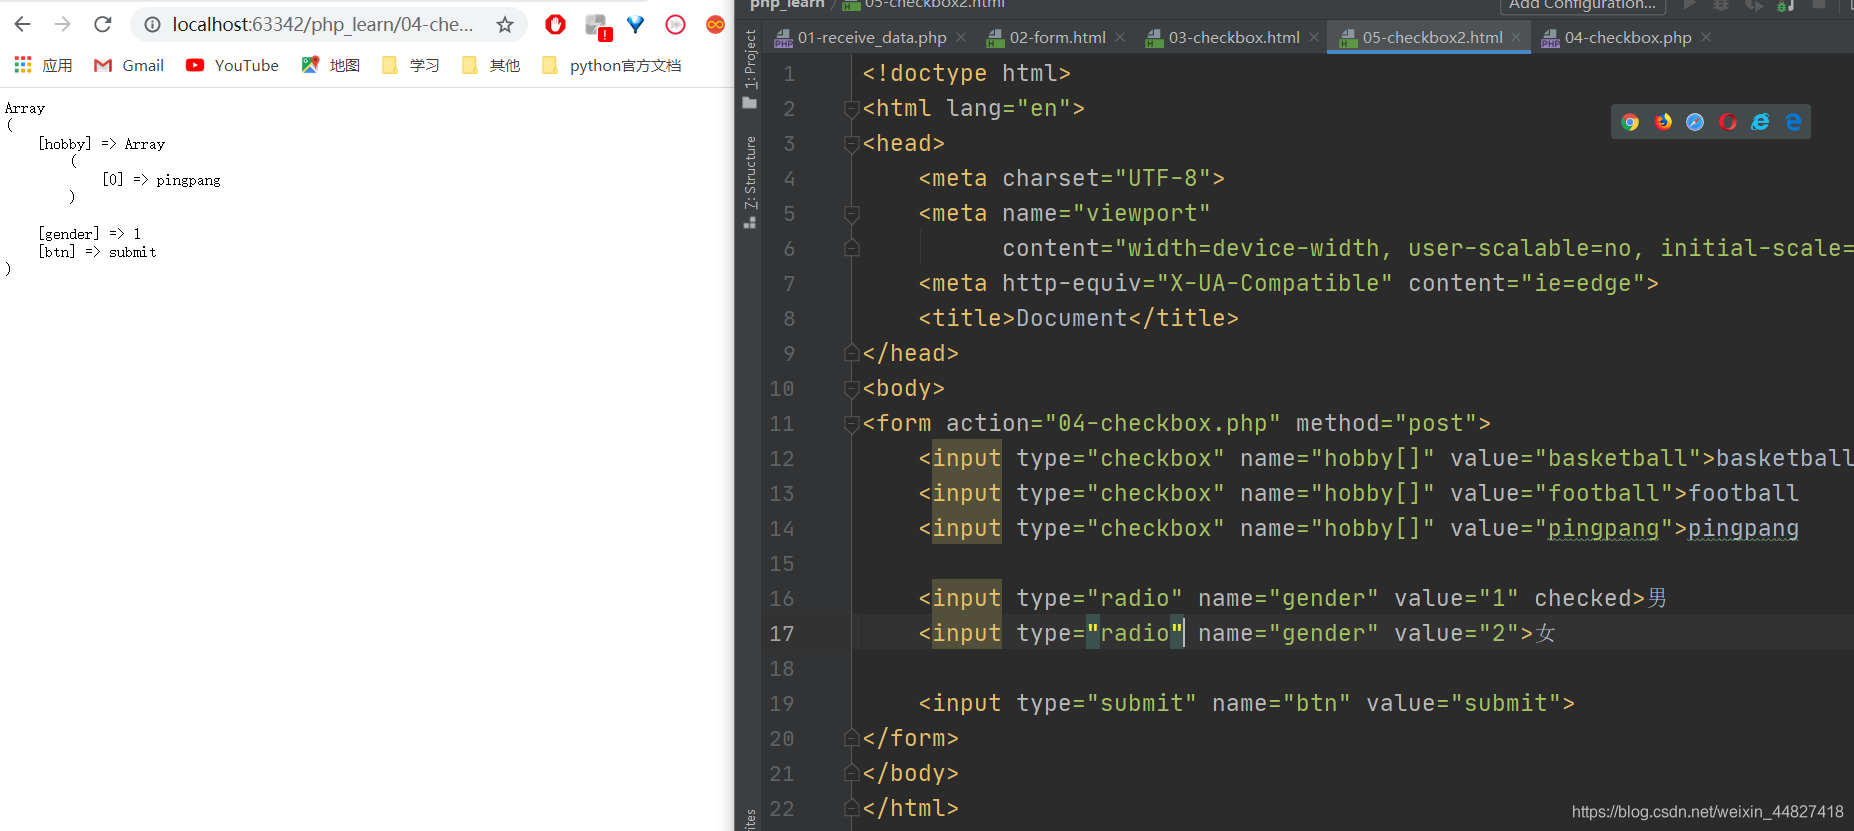The width and height of the screenshot is (1854, 831).
Task: Reload the localhost page
Action: click(102, 24)
